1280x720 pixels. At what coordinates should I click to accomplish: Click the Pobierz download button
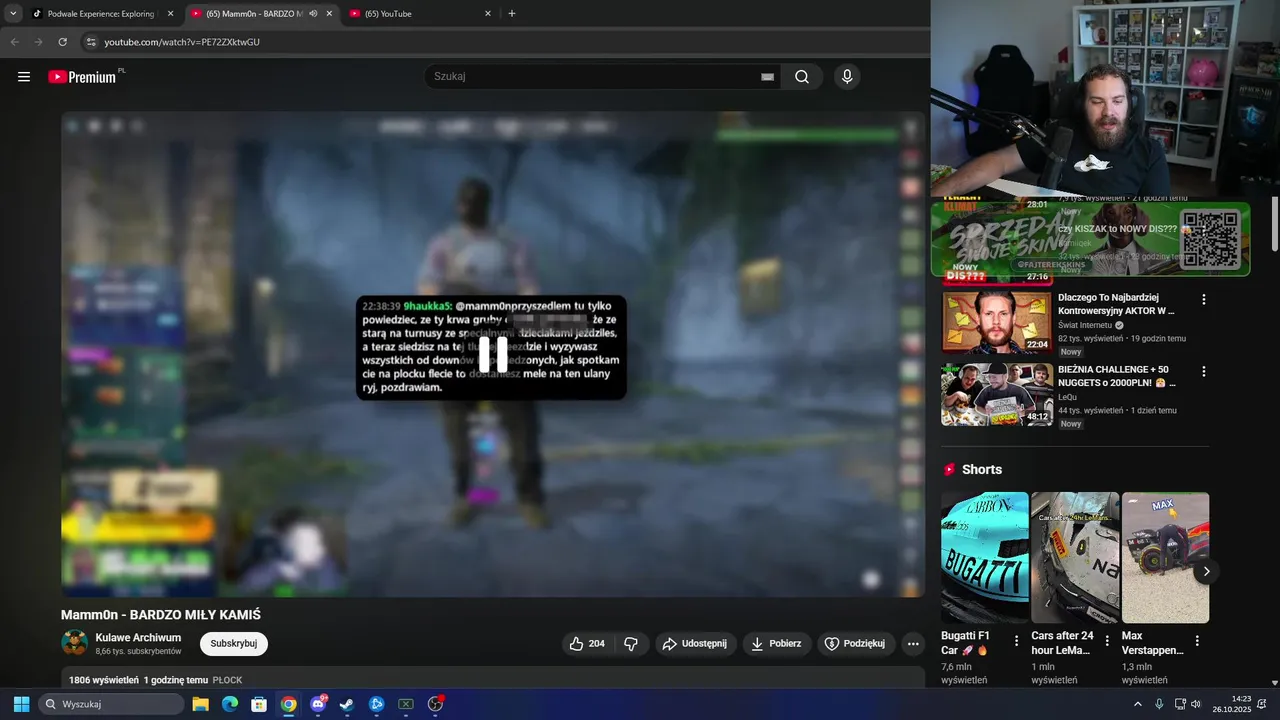(x=777, y=644)
